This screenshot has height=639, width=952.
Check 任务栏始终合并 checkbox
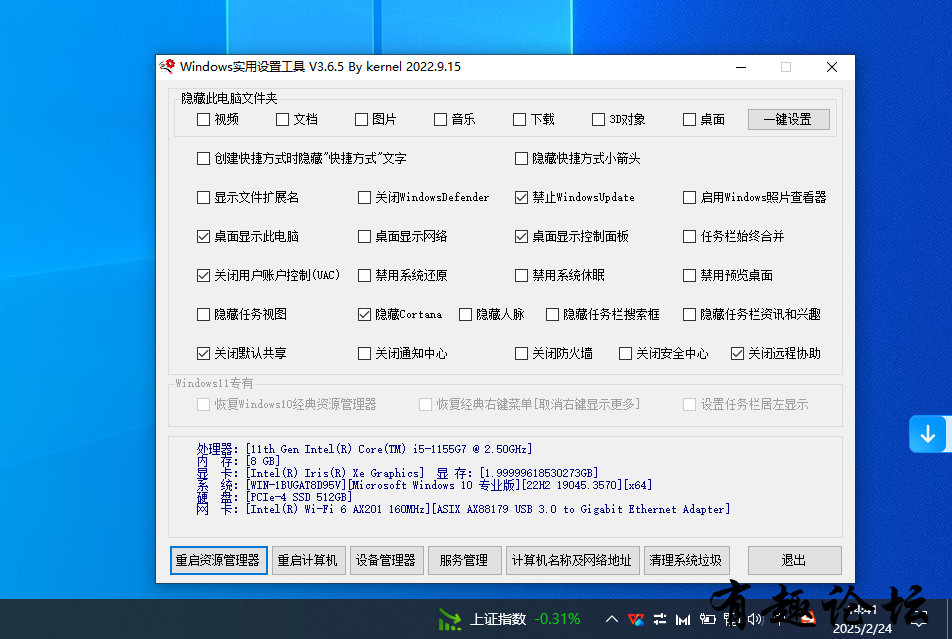tap(689, 236)
